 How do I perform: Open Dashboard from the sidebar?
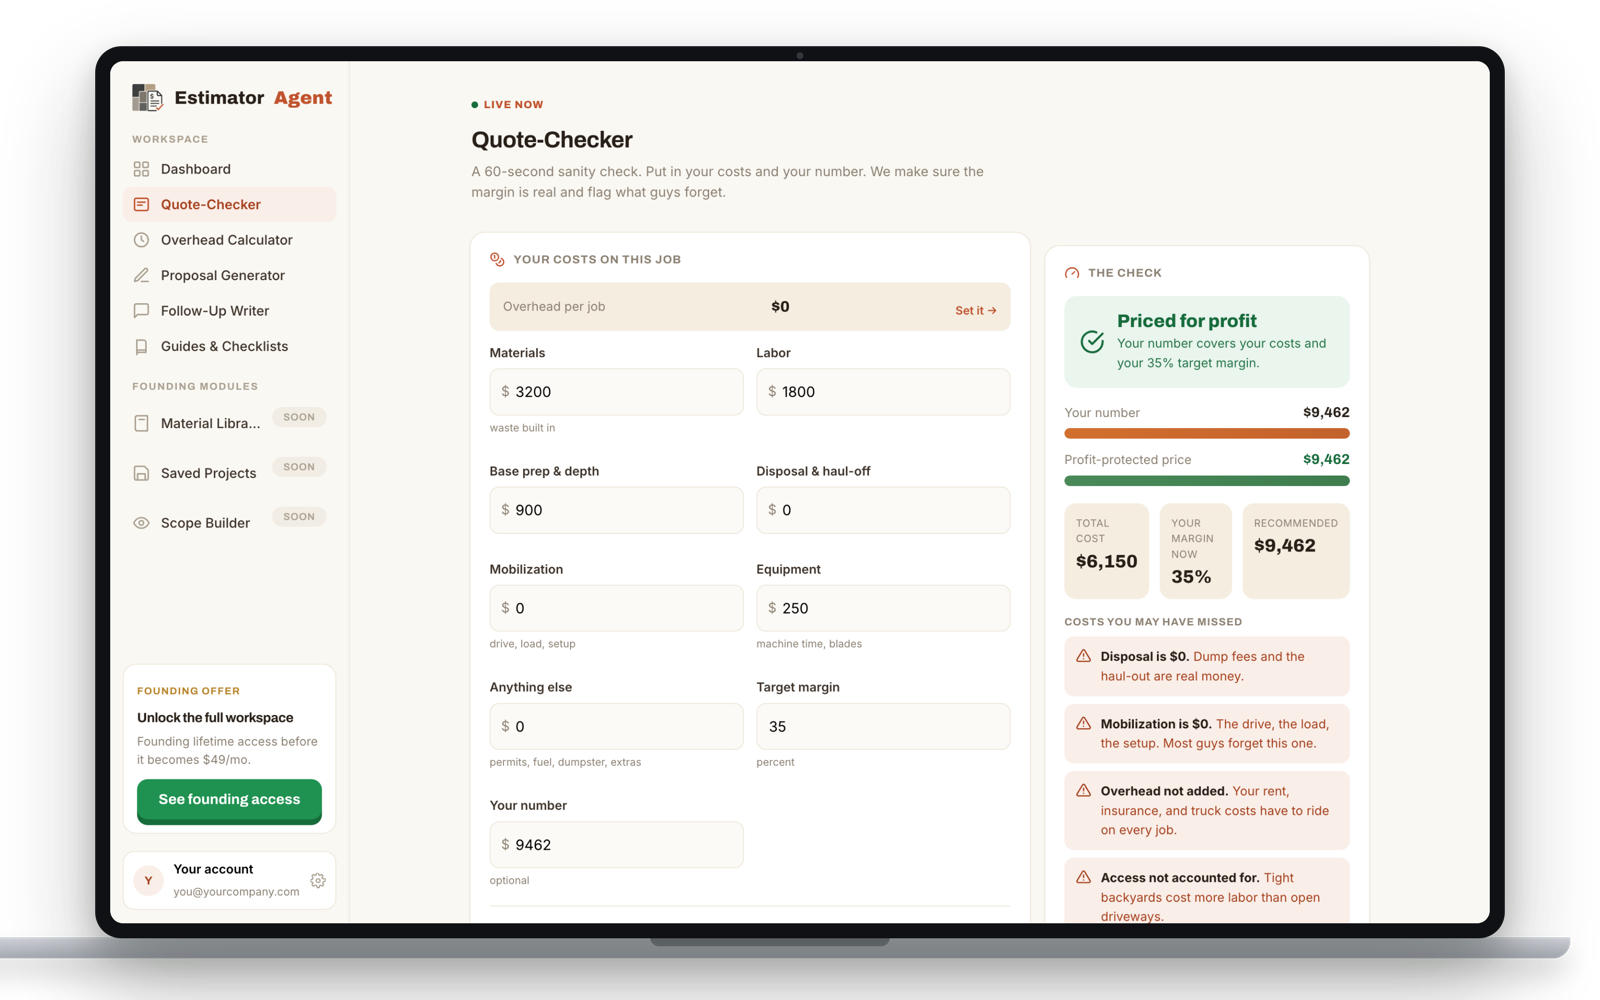[229, 169]
